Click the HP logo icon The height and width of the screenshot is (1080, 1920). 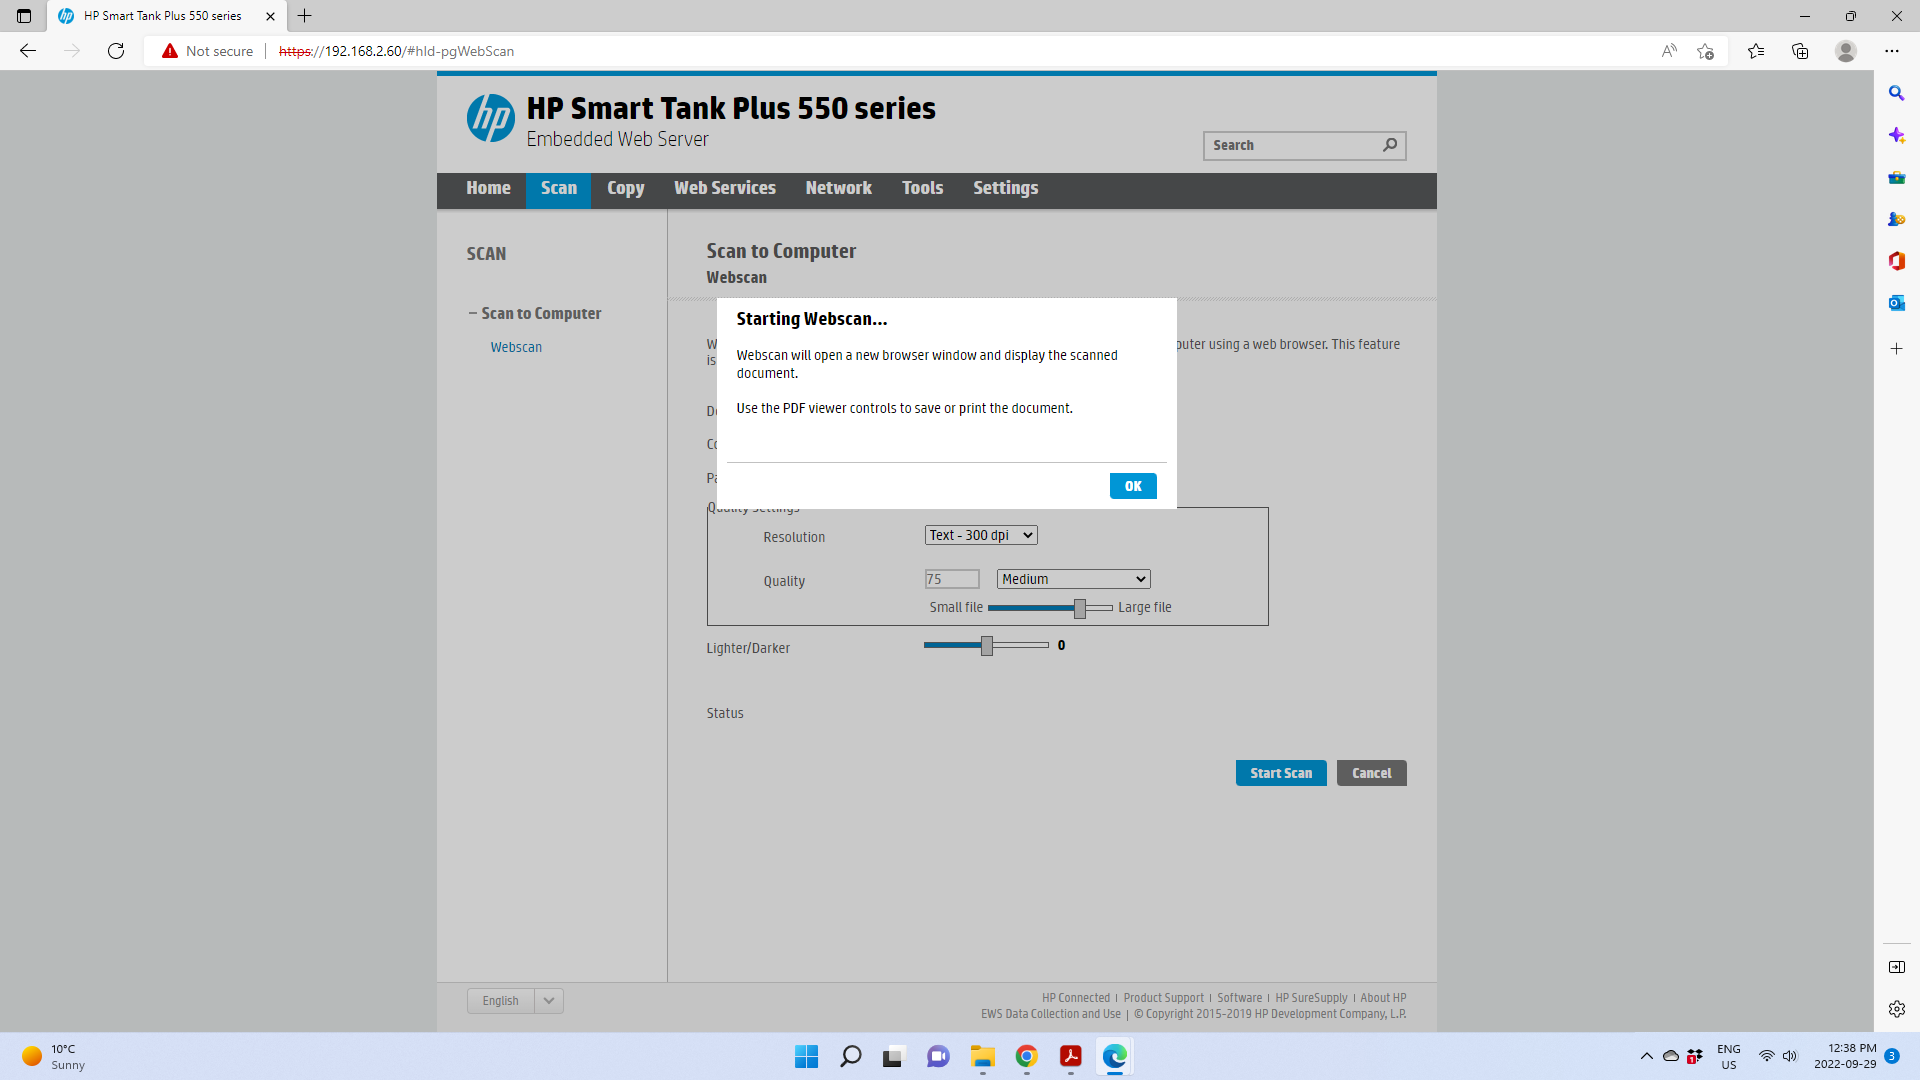pyautogui.click(x=490, y=118)
